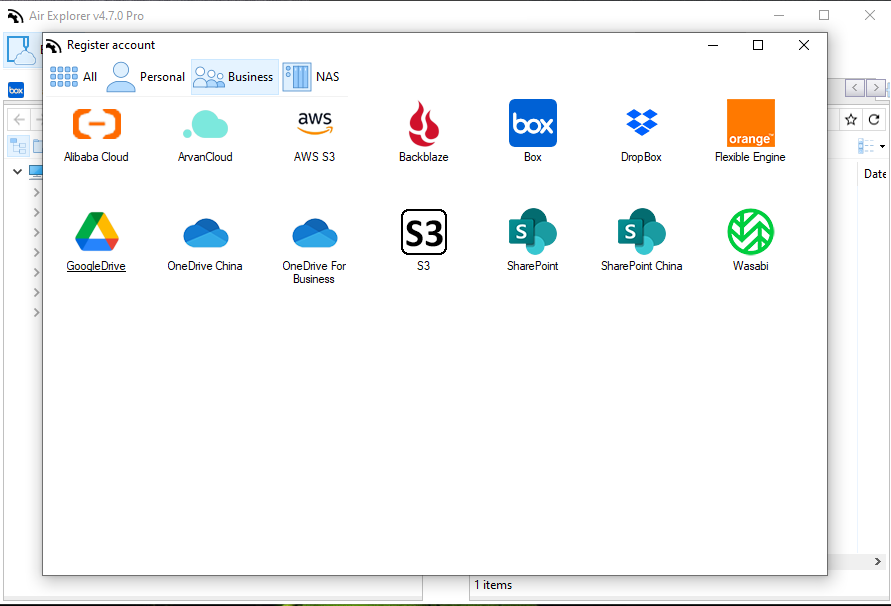
Task: Pick the Wasabi provider icon
Action: (x=751, y=232)
